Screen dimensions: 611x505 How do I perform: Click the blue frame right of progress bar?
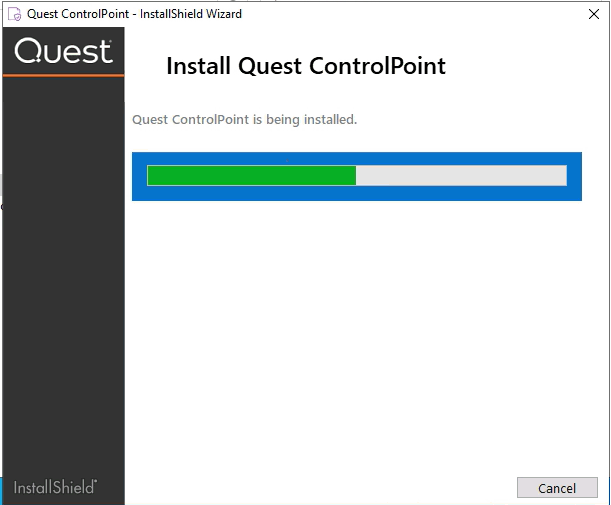(x=574, y=176)
